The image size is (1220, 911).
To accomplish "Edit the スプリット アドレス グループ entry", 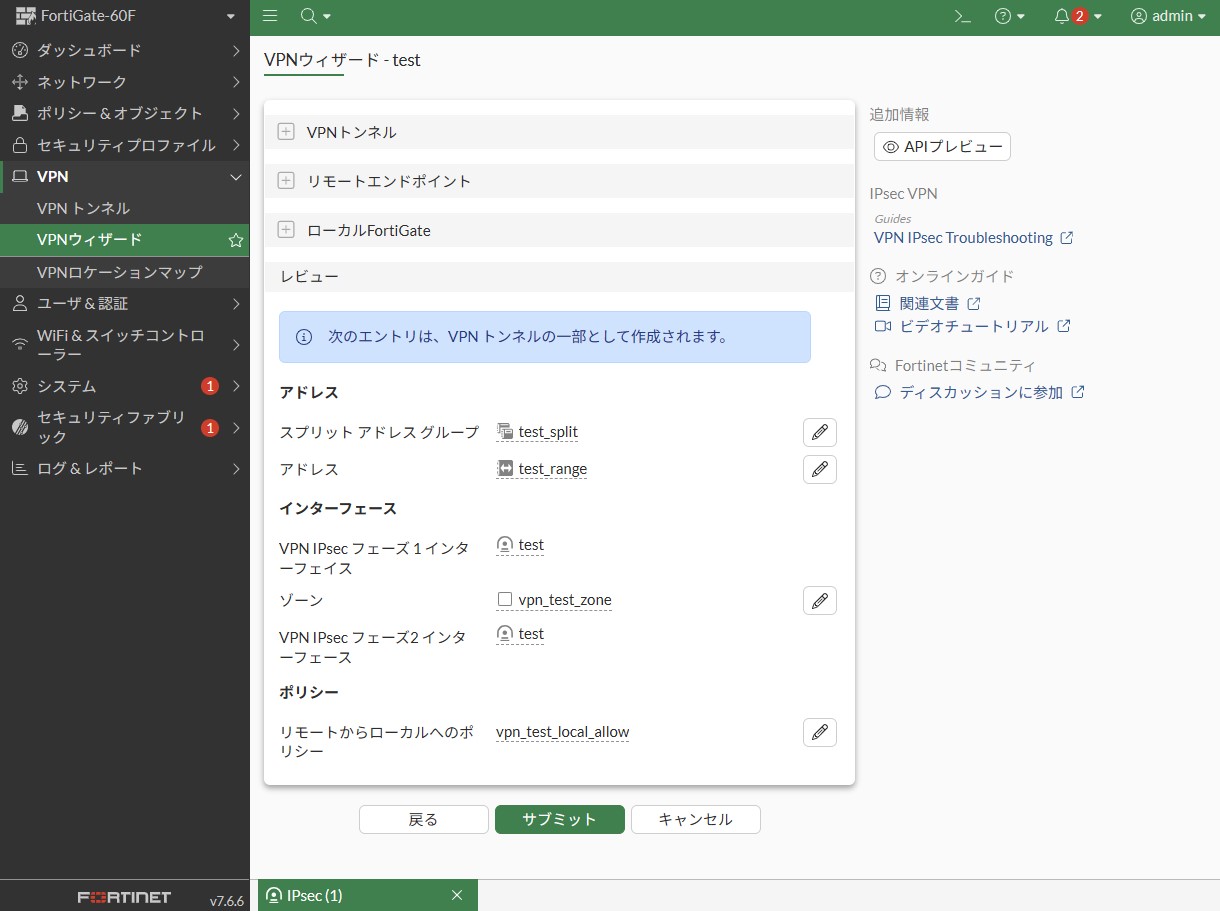I will click(x=819, y=432).
